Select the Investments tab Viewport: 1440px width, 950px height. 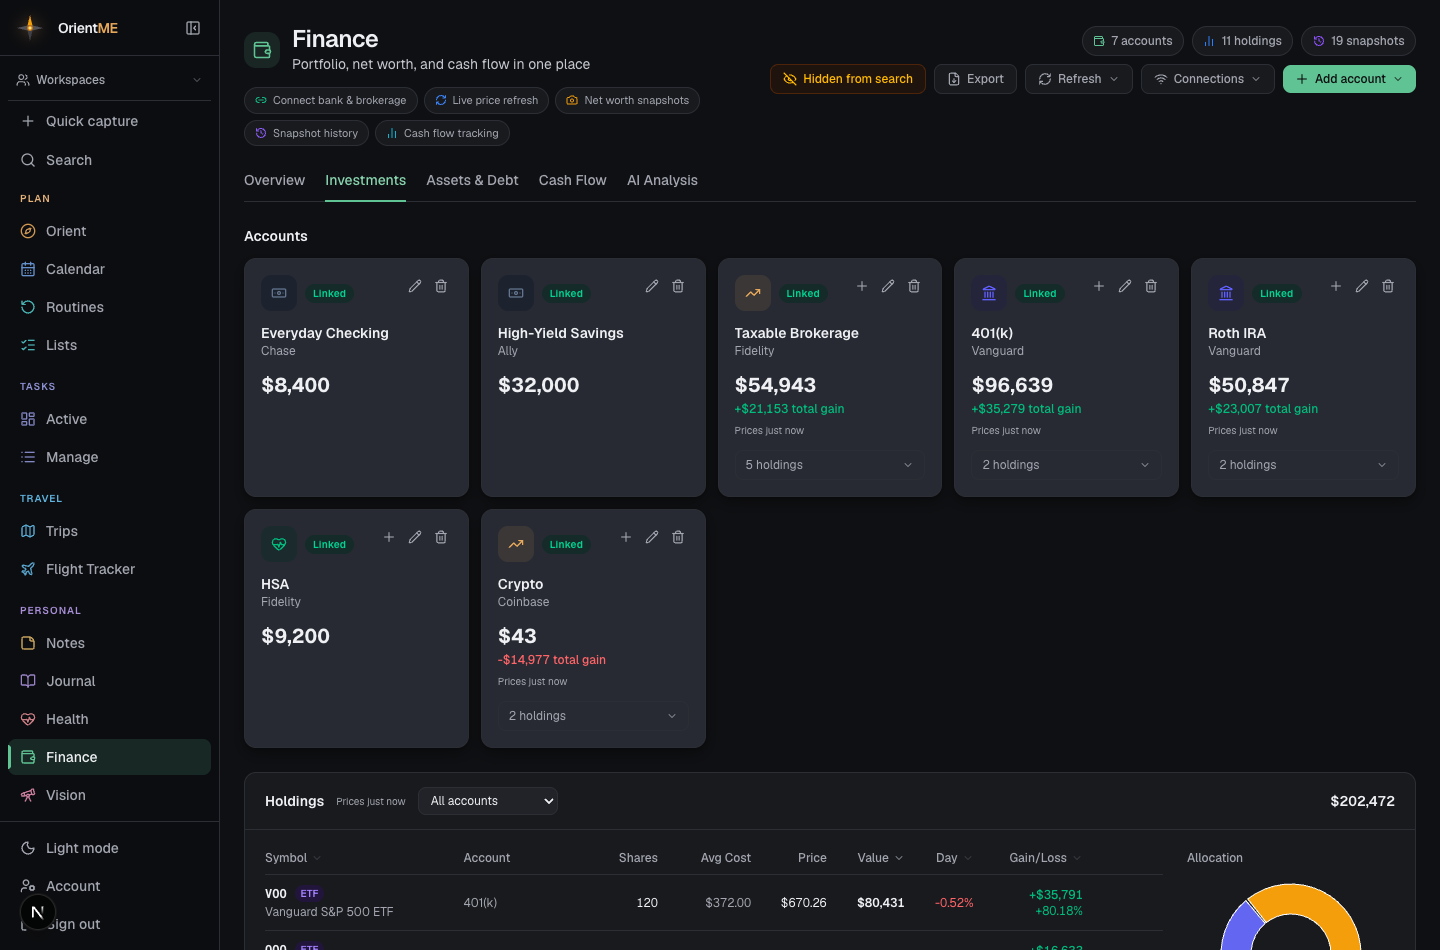[365, 181]
